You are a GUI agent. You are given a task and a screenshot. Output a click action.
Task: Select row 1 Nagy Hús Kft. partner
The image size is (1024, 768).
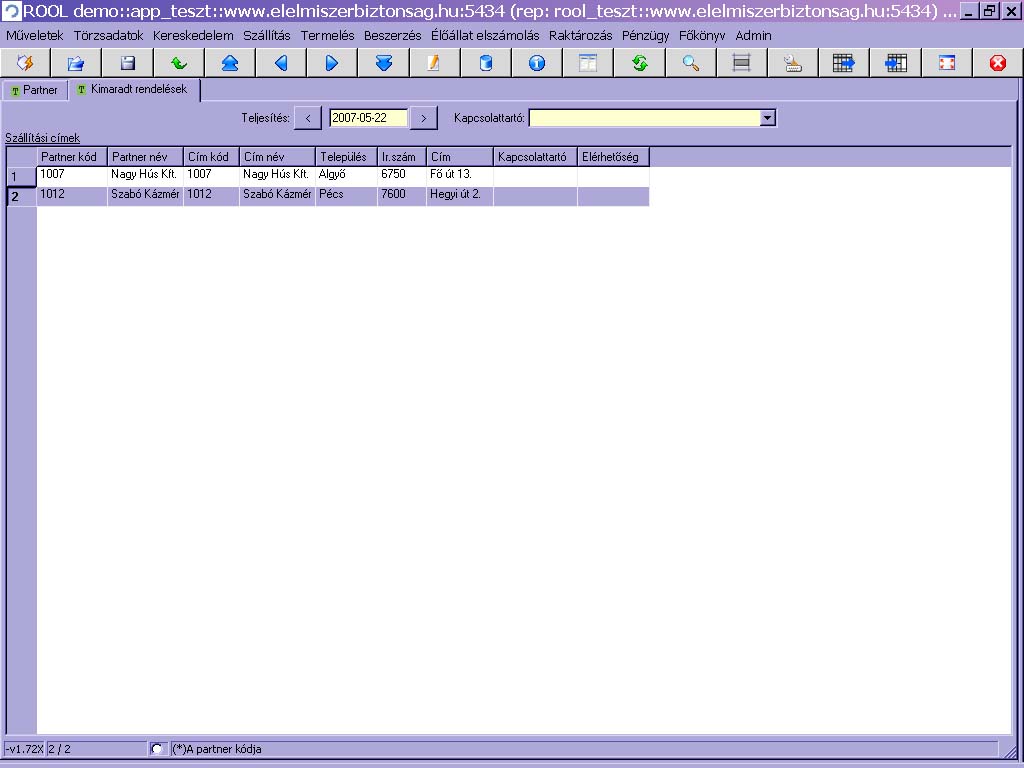pos(144,175)
